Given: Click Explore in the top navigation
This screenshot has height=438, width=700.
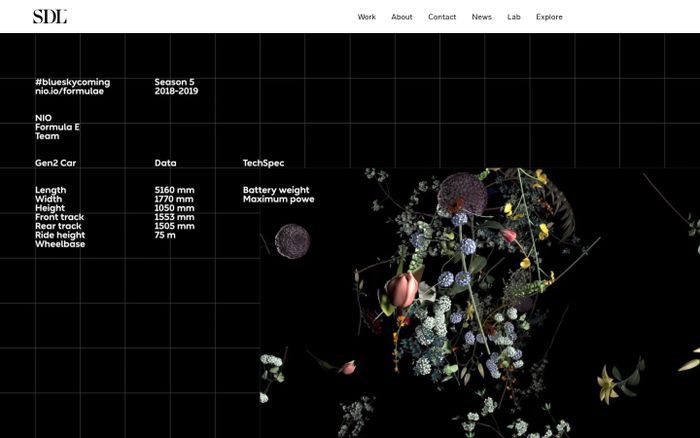Looking at the screenshot, I should (549, 17).
